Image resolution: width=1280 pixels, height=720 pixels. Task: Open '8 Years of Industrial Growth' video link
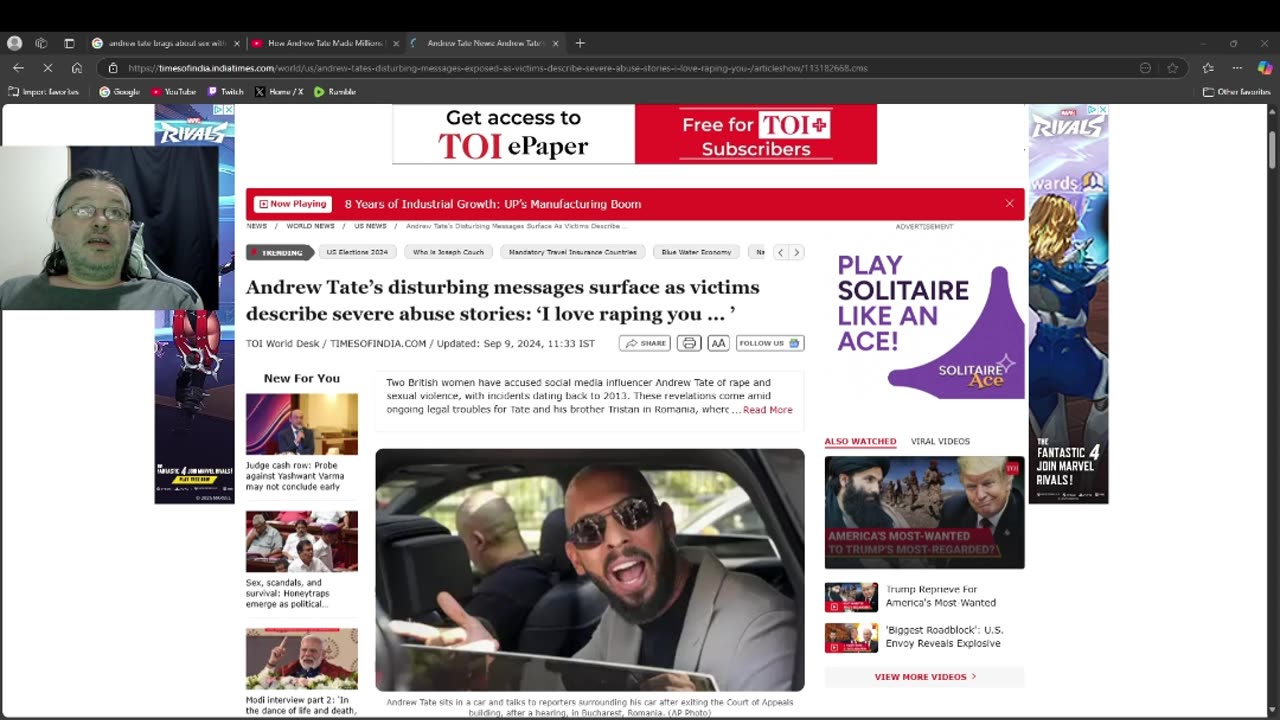(493, 204)
